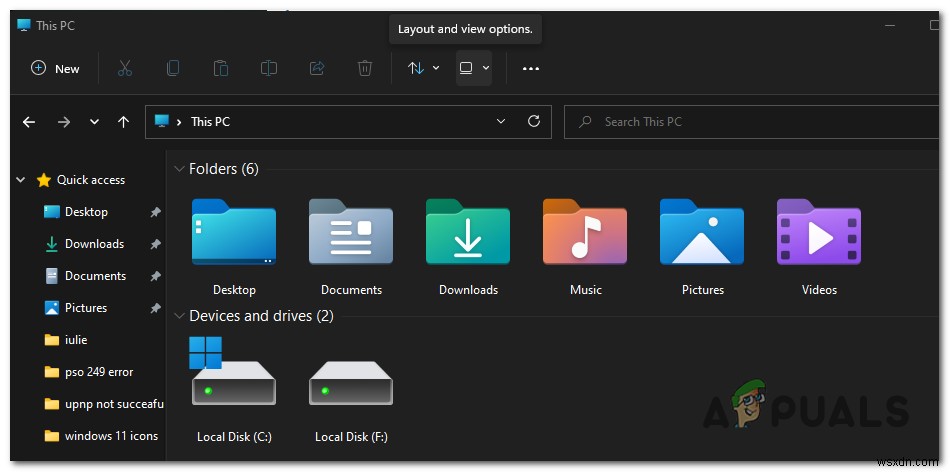Expand the address bar history dropdown
Viewport: 950px width, 472px height.
pyautogui.click(x=501, y=121)
